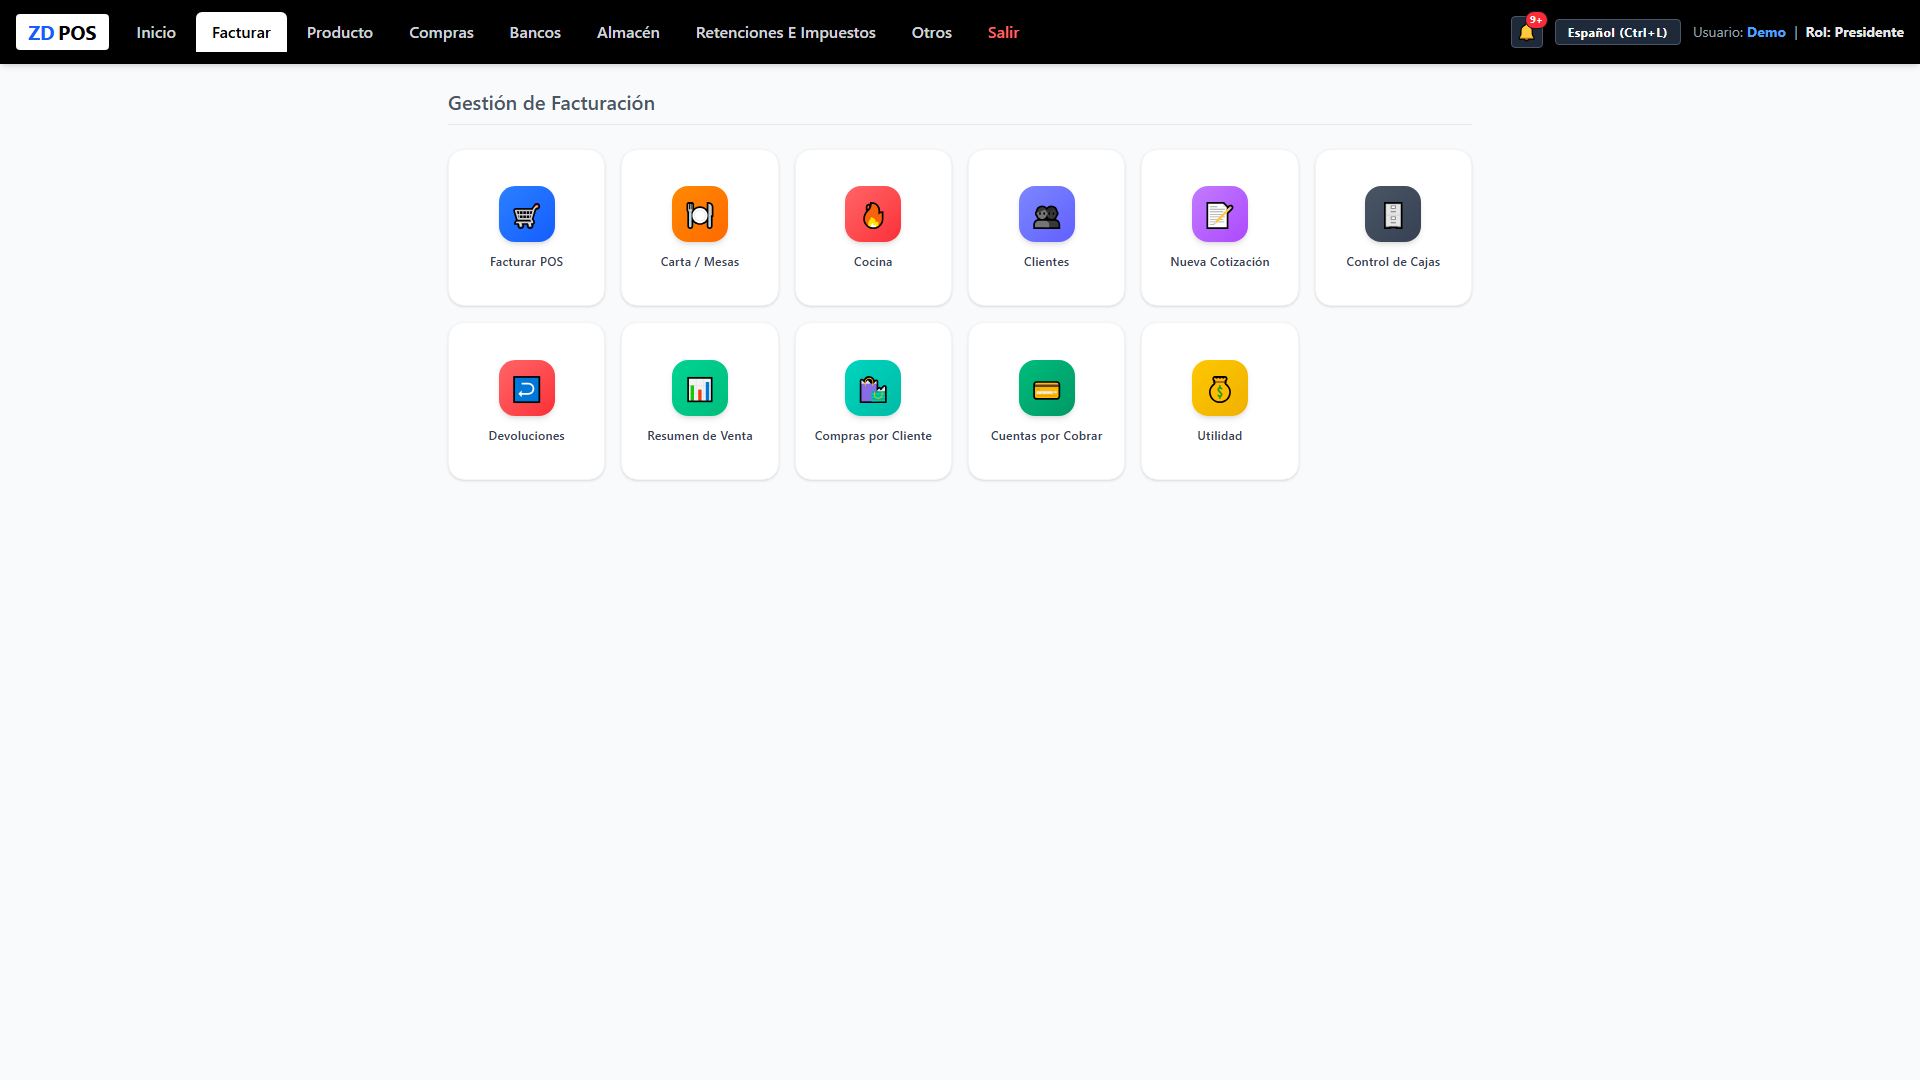
Task: Click the ZD POS logo
Action: click(x=62, y=32)
